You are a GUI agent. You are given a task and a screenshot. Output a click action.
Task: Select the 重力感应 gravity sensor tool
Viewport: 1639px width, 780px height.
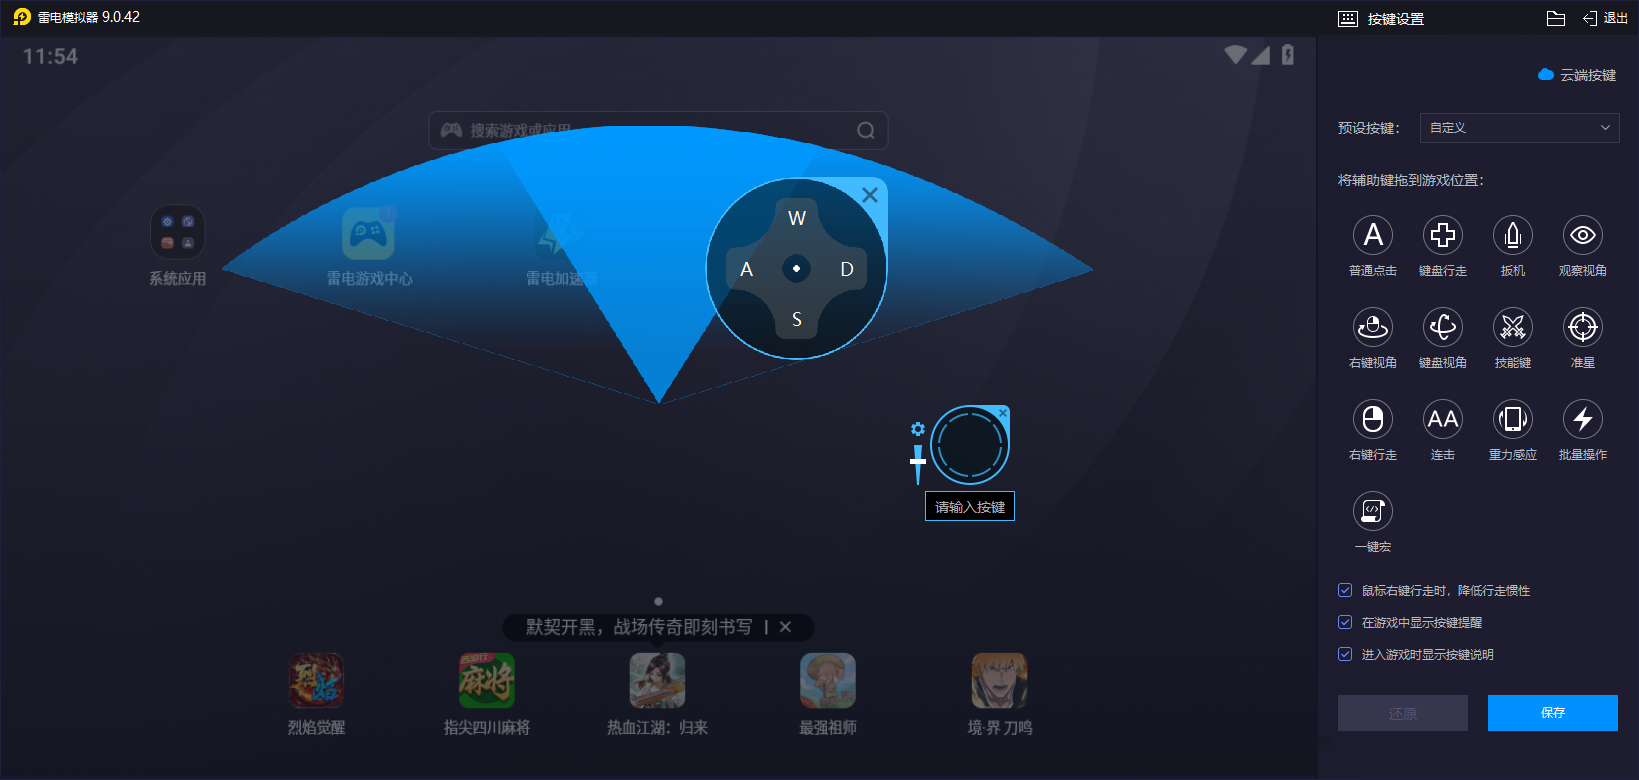1513,419
